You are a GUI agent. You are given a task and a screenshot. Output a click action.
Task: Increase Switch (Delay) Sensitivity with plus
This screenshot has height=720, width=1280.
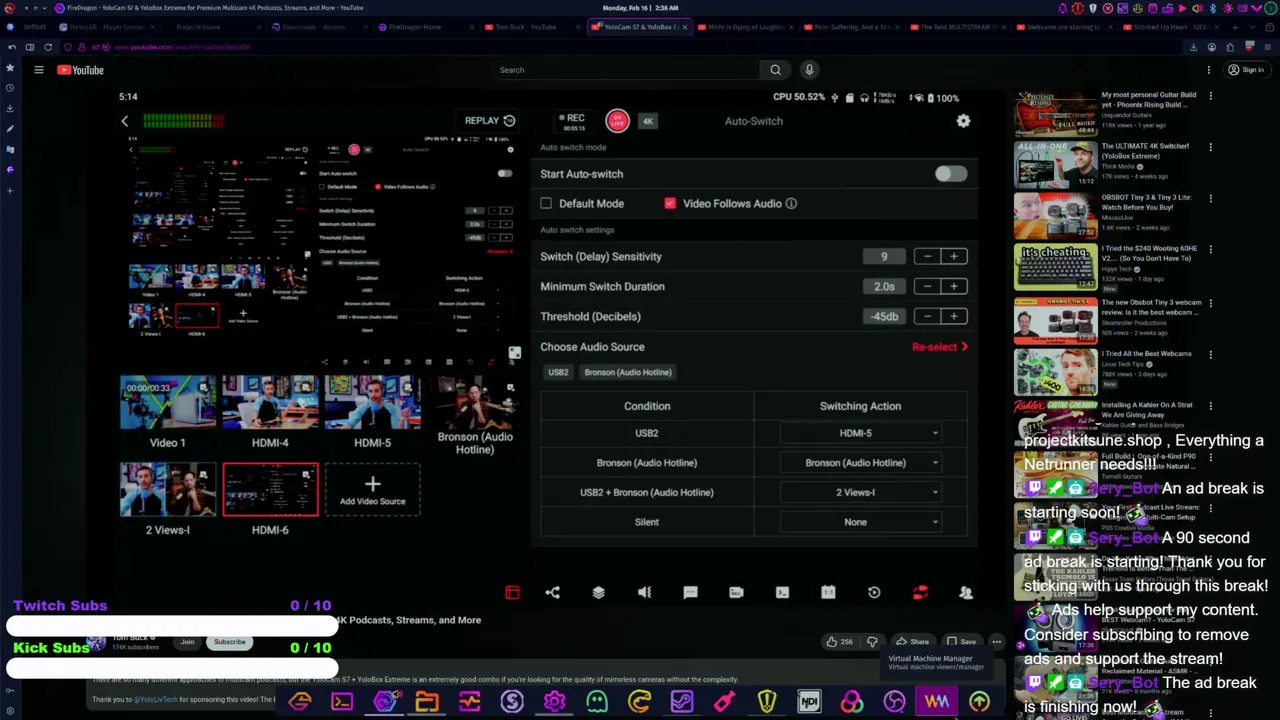click(954, 257)
